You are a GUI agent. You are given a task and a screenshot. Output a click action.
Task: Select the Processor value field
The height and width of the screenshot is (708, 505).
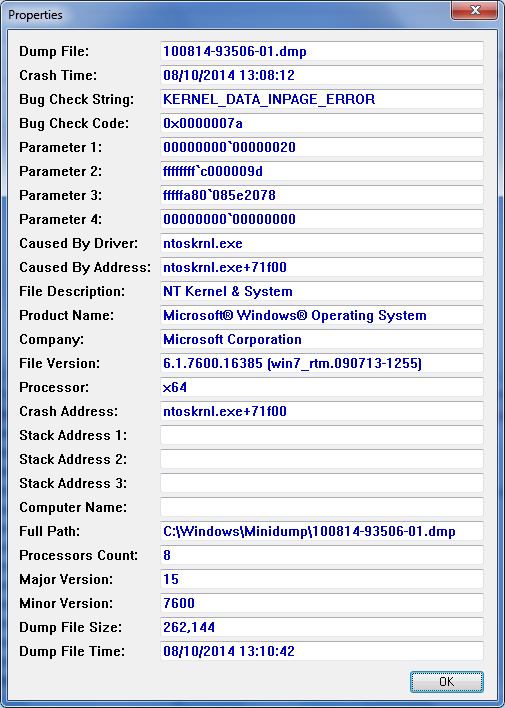point(322,387)
